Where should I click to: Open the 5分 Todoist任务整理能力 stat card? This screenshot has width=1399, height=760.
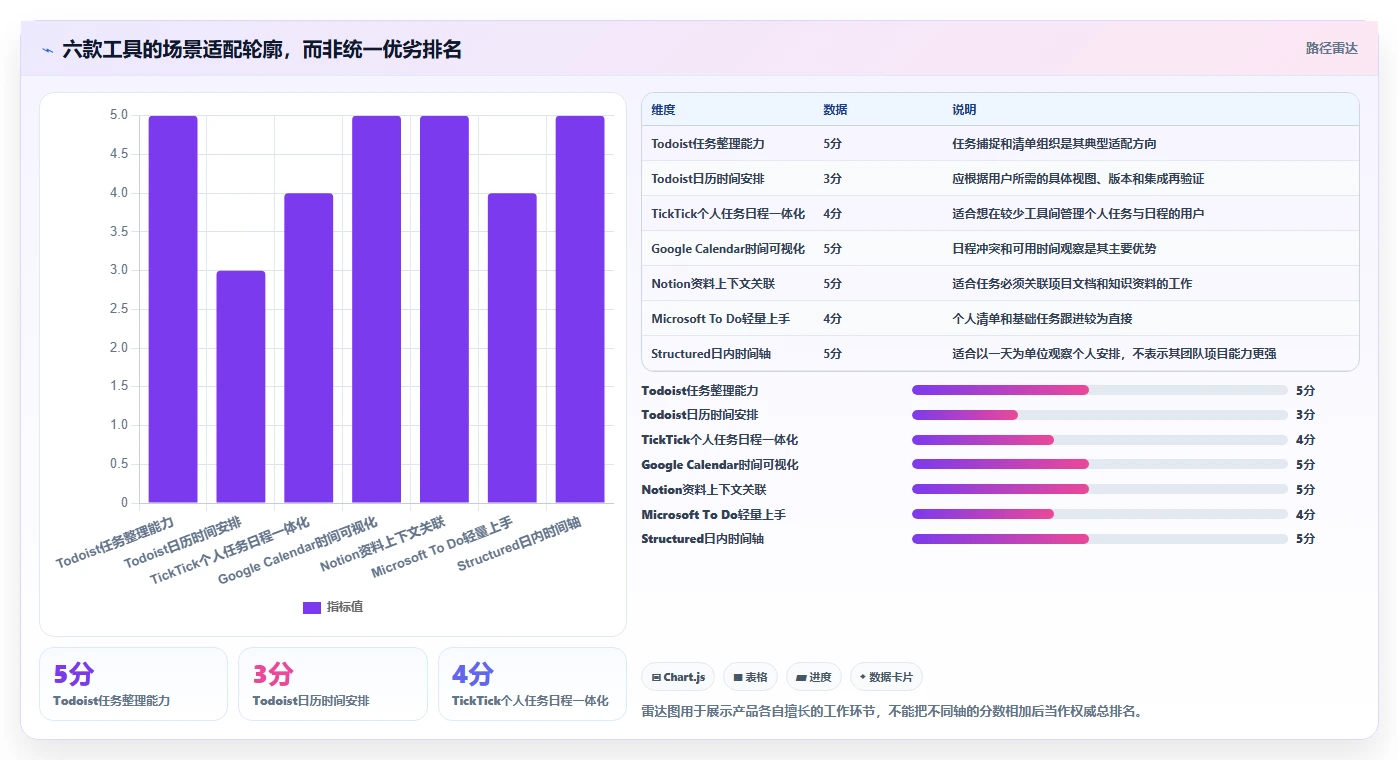(134, 684)
